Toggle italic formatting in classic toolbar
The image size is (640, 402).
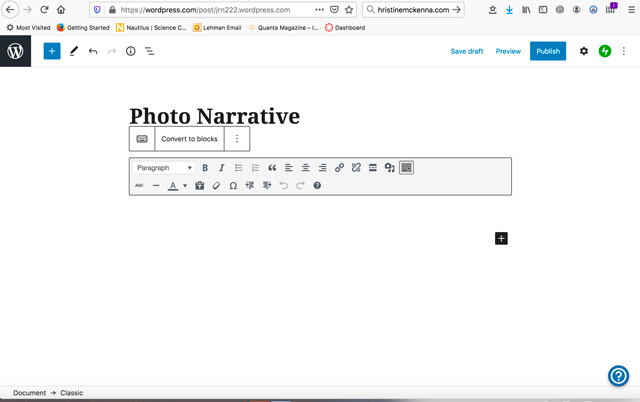pos(222,168)
